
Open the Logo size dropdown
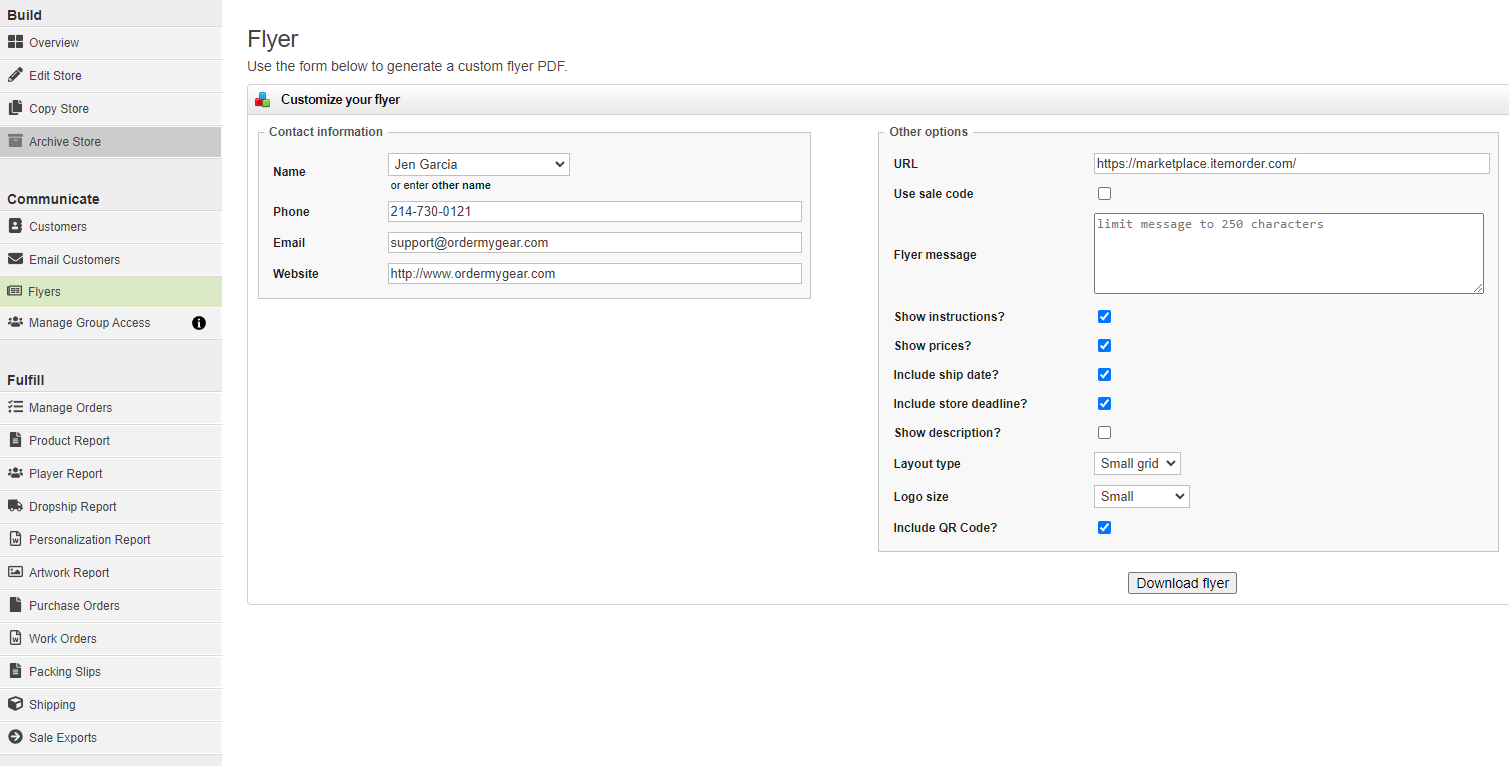tap(1142, 496)
